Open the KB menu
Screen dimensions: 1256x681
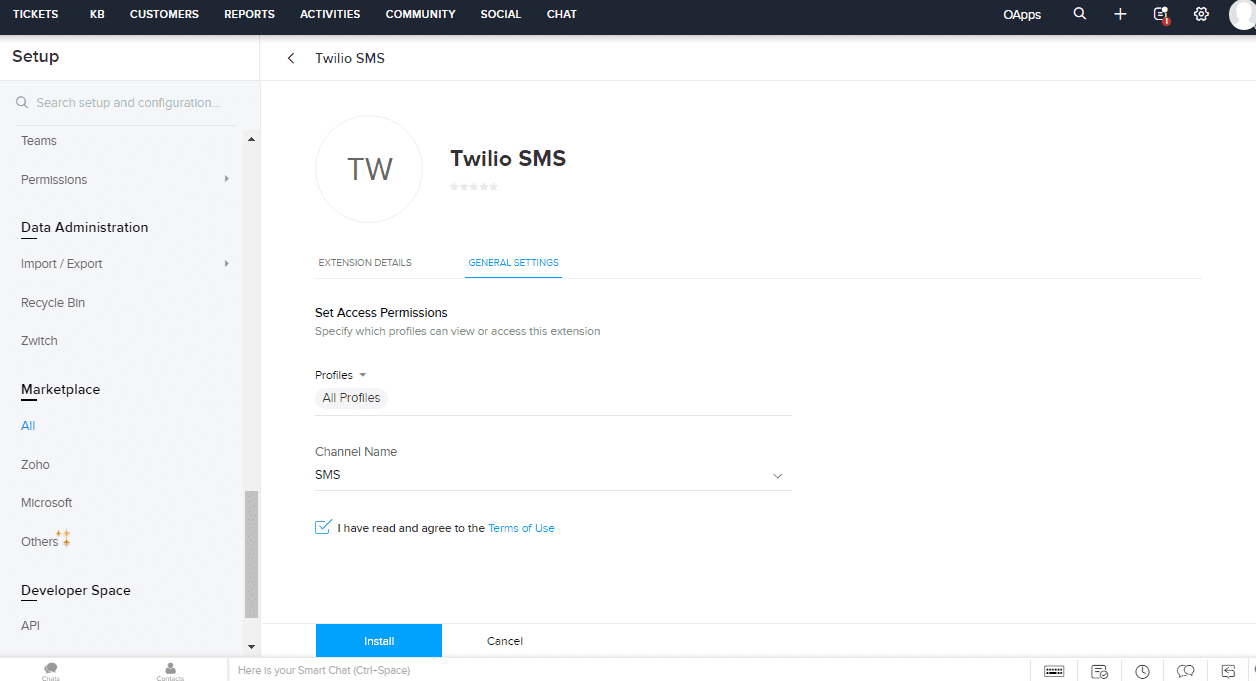pyautogui.click(x=97, y=14)
